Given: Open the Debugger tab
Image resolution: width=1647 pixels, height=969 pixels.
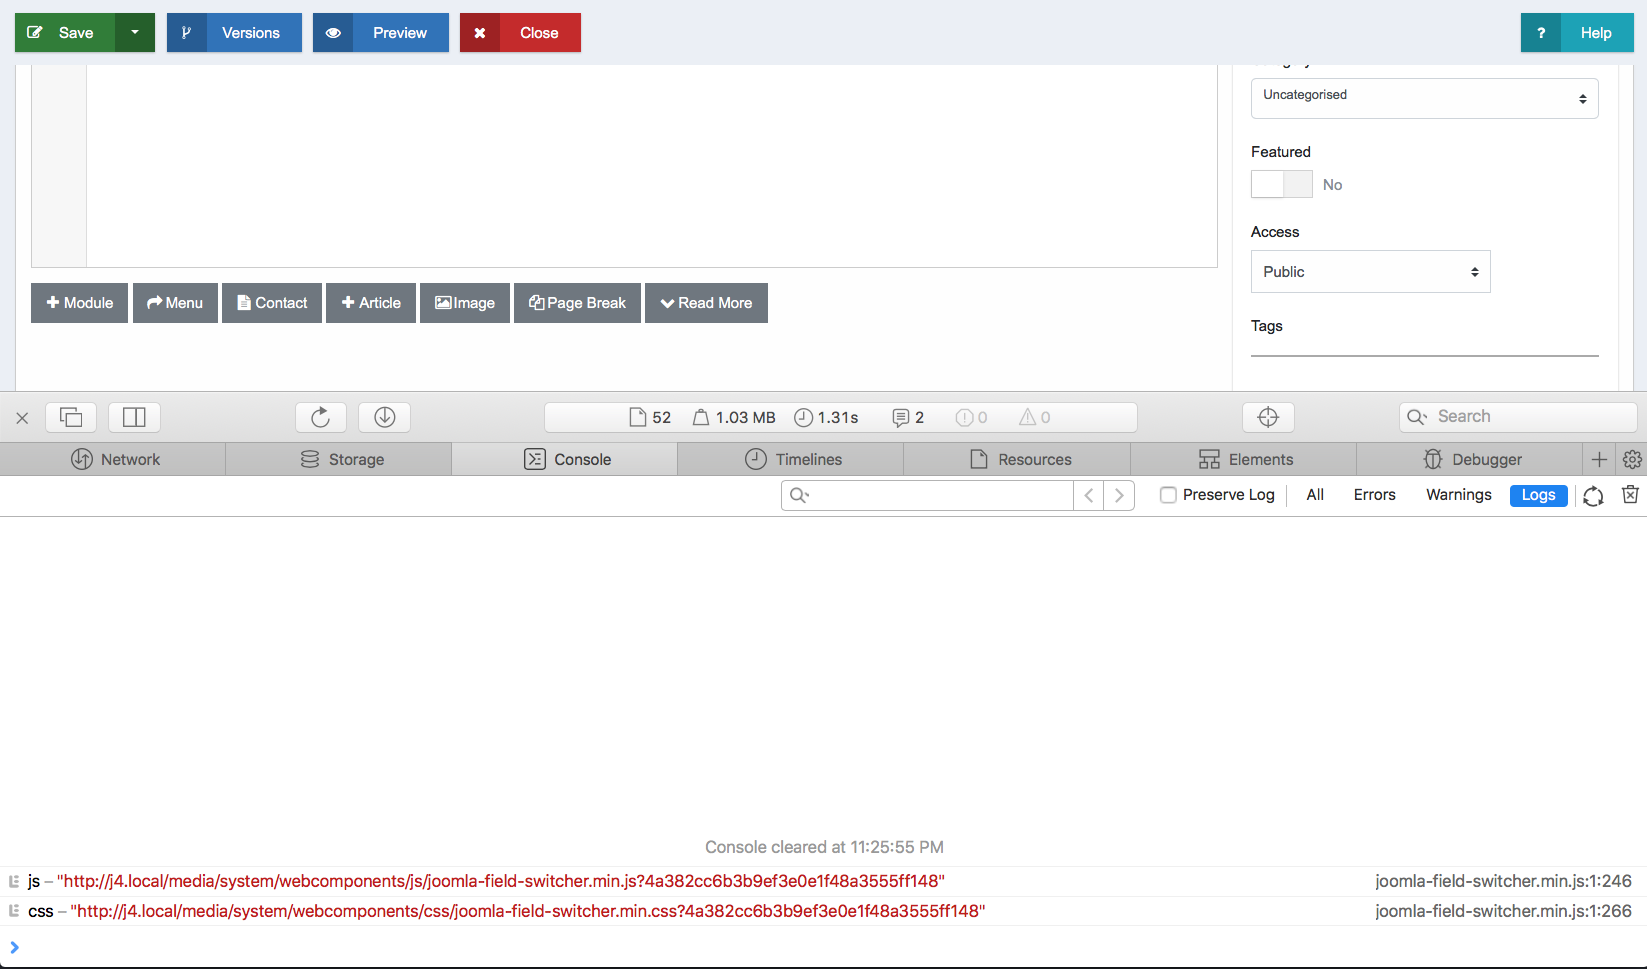Looking at the screenshot, I should click(1470, 459).
